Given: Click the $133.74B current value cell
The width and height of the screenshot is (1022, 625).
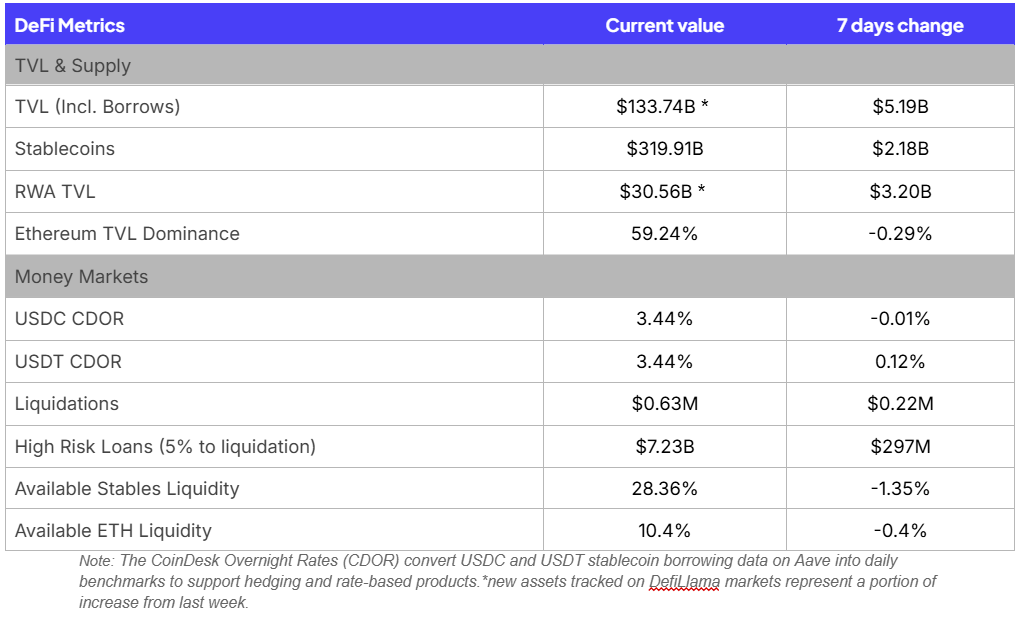Looking at the screenshot, I should point(665,106).
